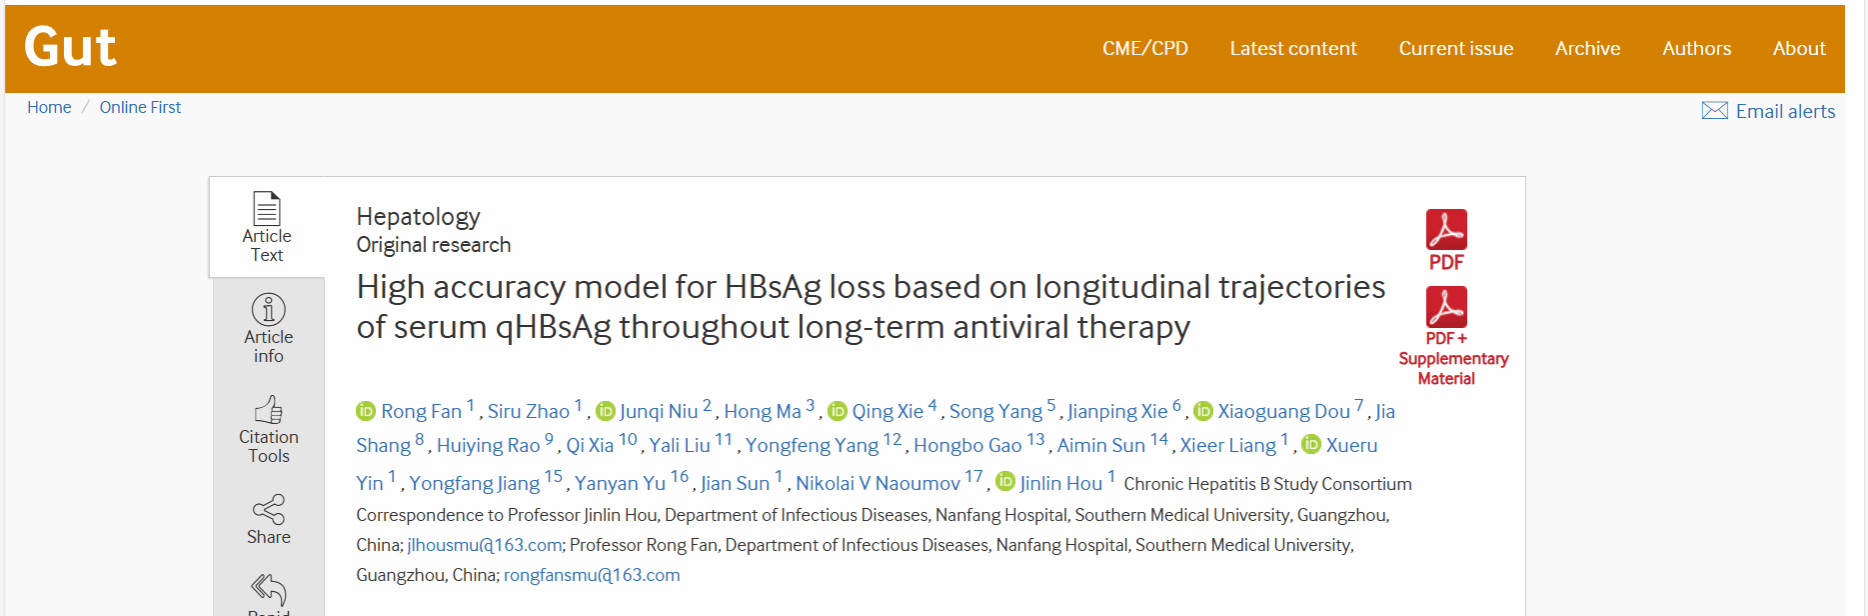The image size is (1868, 616).
Task: Open Online First breadcrumb link
Action: (140, 107)
